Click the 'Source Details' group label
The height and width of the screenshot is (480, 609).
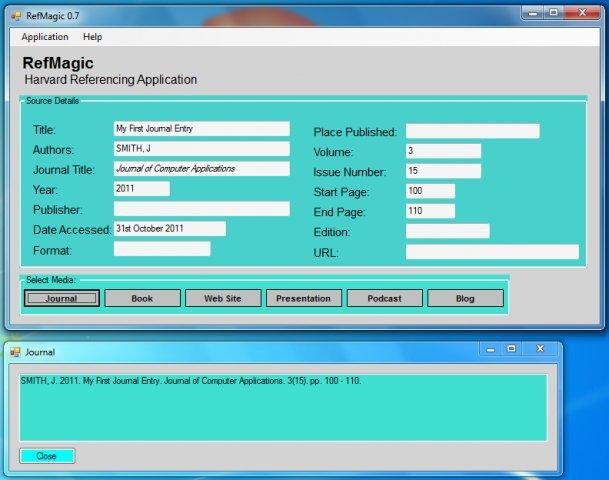52,101
